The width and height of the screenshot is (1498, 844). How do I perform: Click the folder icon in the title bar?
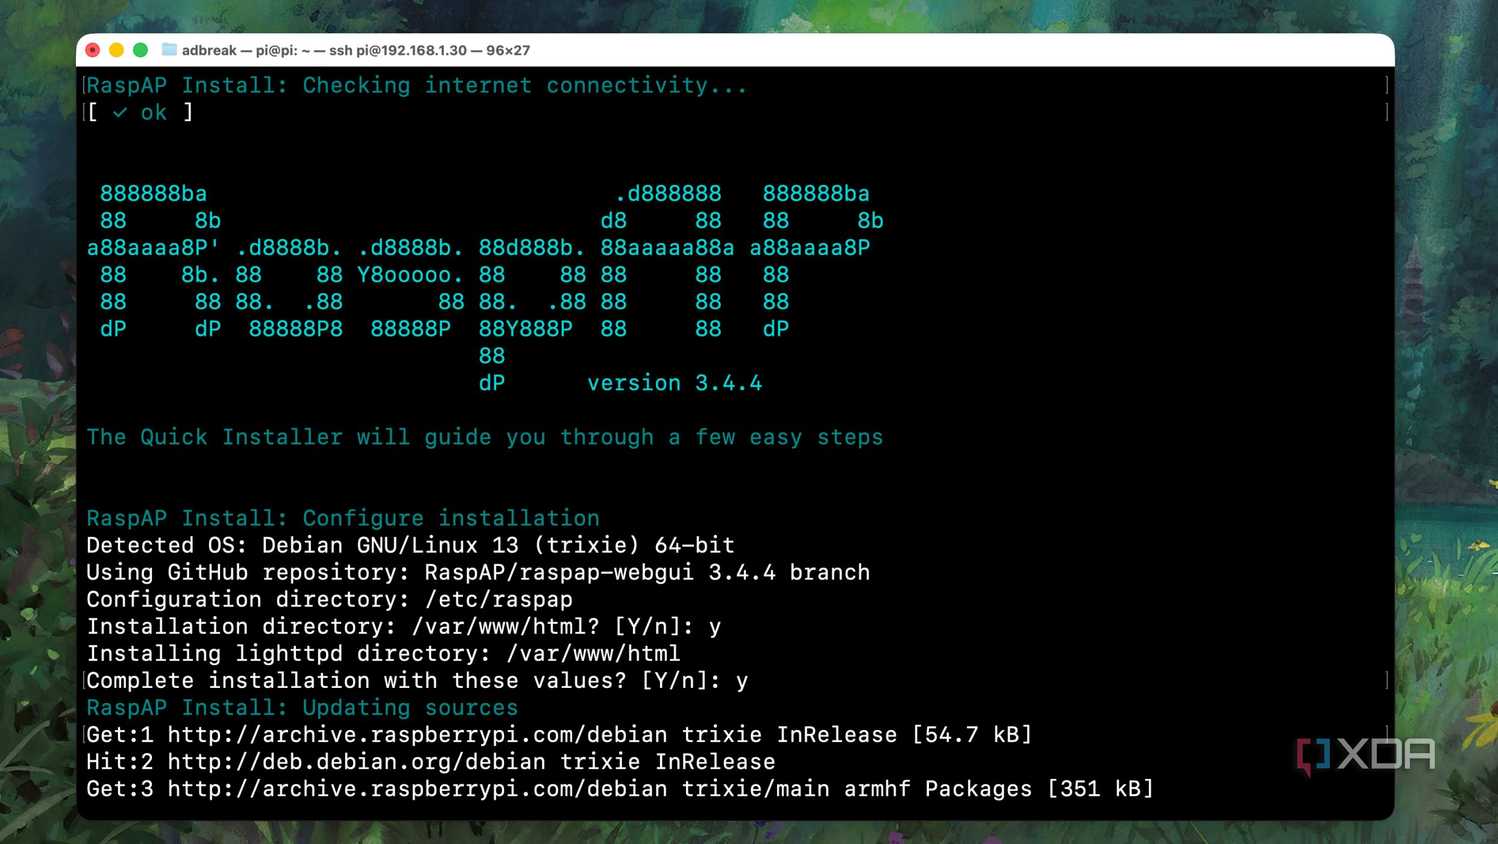(x=169, y=50)
